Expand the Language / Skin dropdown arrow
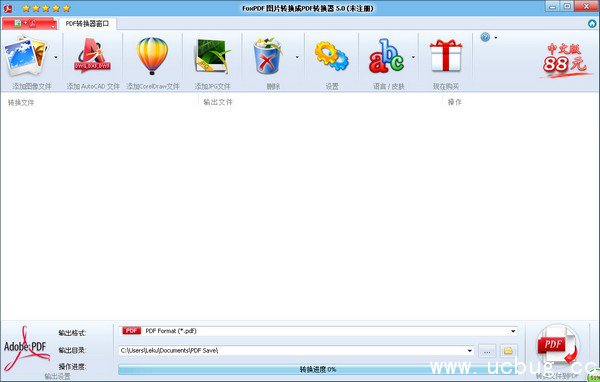600x382 pixels. coord(413,57)
